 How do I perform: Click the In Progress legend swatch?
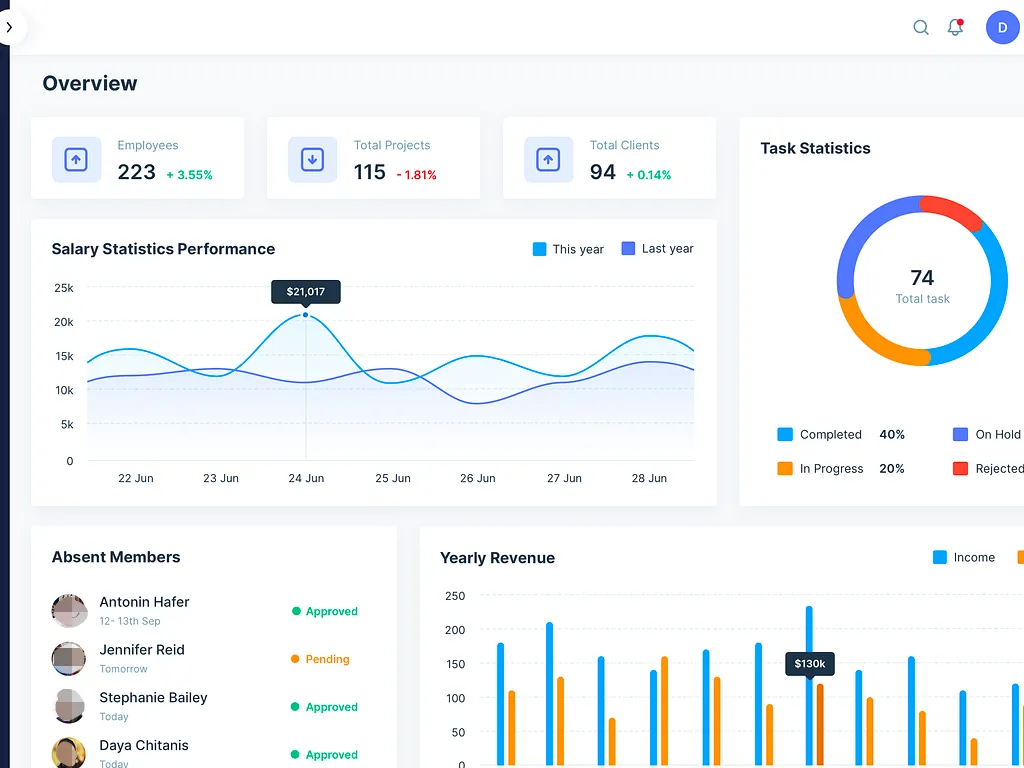[785, 468]
